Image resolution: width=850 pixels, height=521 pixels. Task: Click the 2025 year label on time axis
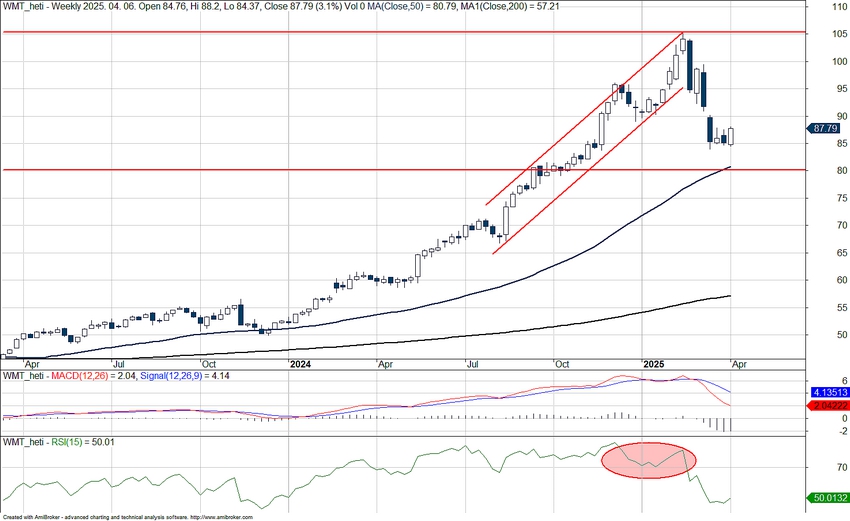point(654,364)
